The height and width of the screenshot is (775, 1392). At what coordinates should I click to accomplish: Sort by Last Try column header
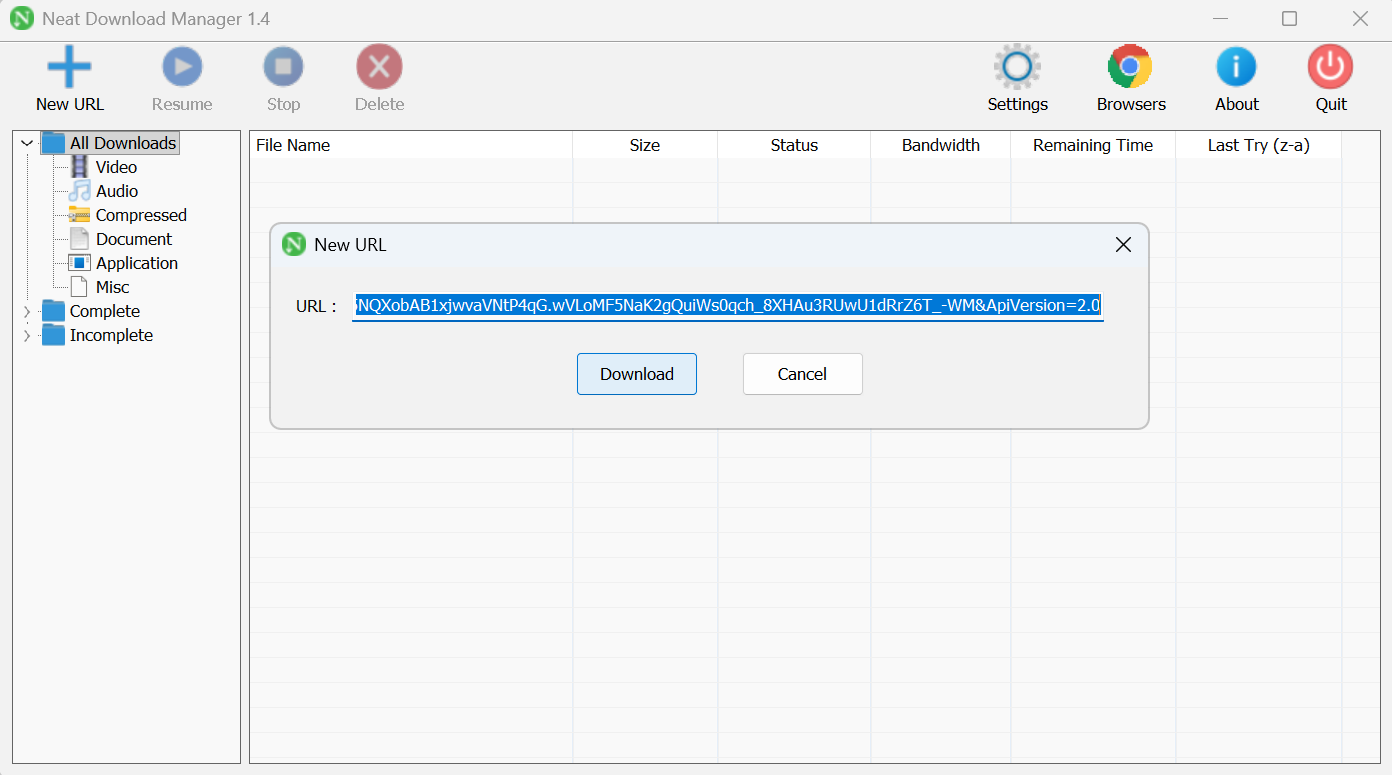(1258, 145)
